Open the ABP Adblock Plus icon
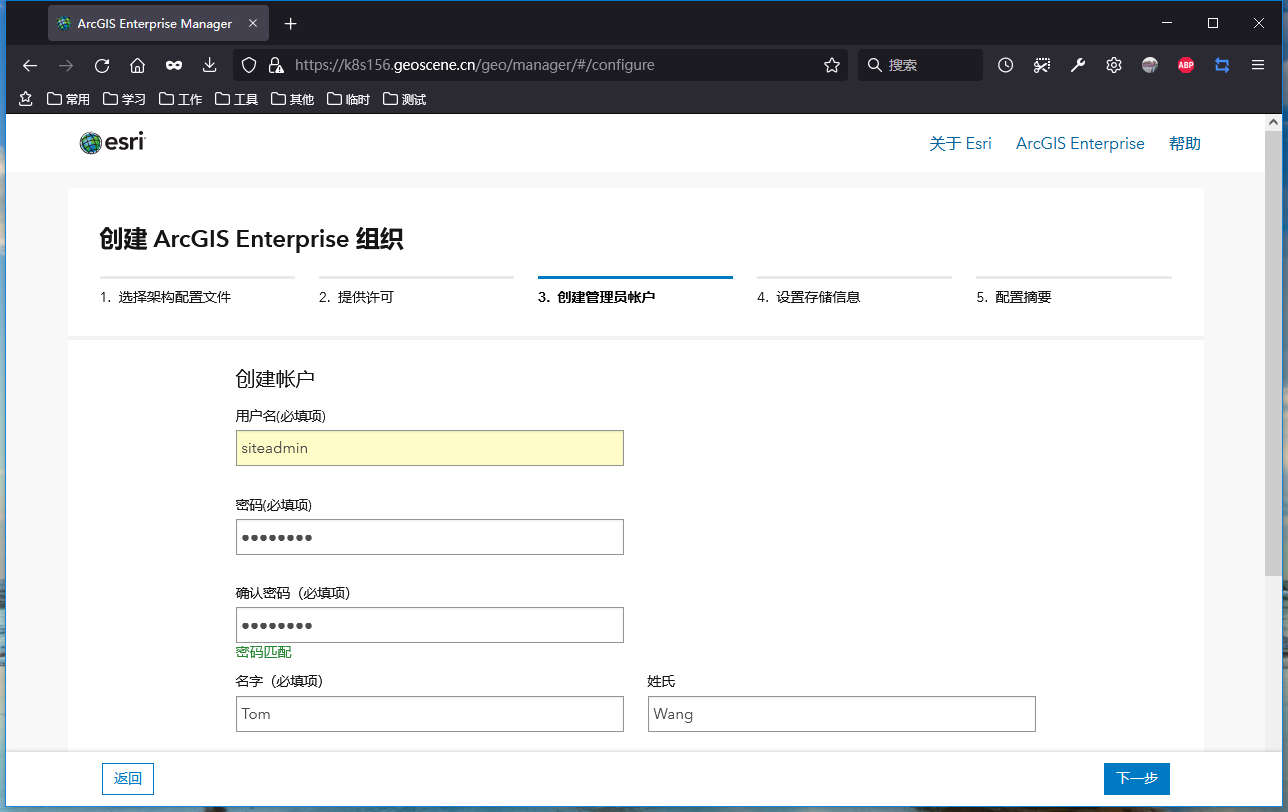This screenshot has height=812, width=1288. click(x=1186, y=65)
